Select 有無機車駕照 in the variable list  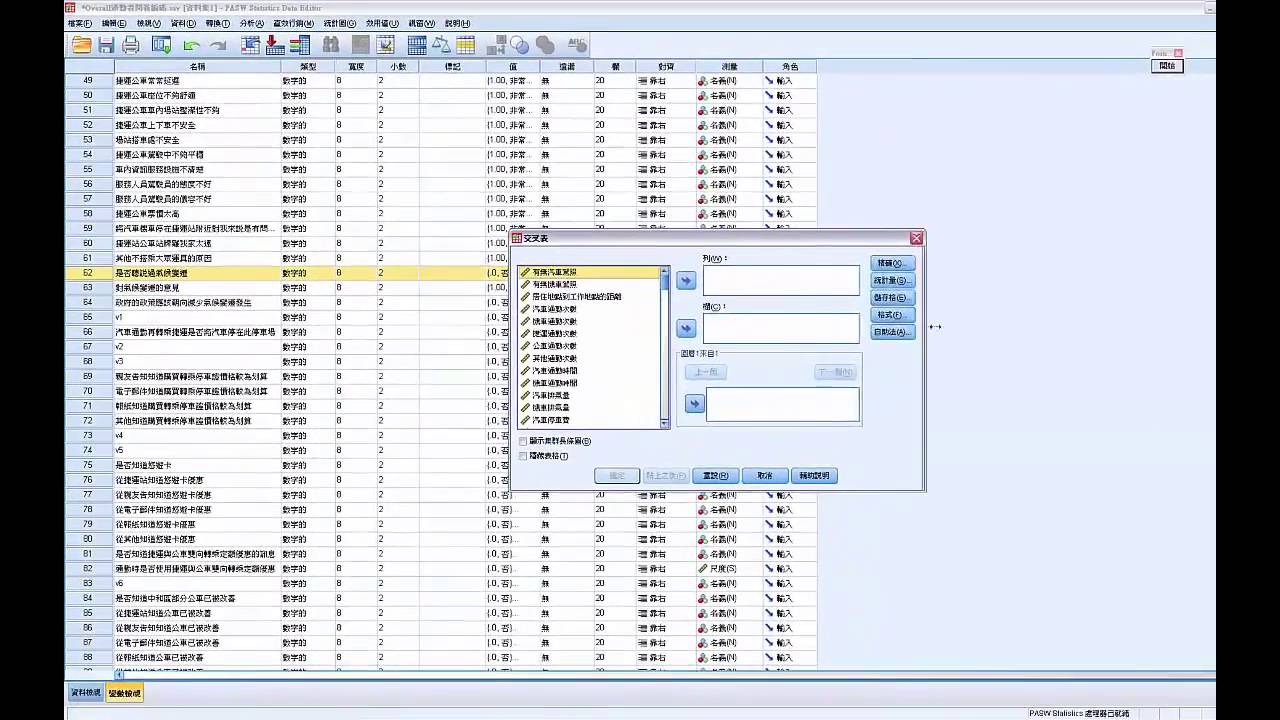click(554, 284)
